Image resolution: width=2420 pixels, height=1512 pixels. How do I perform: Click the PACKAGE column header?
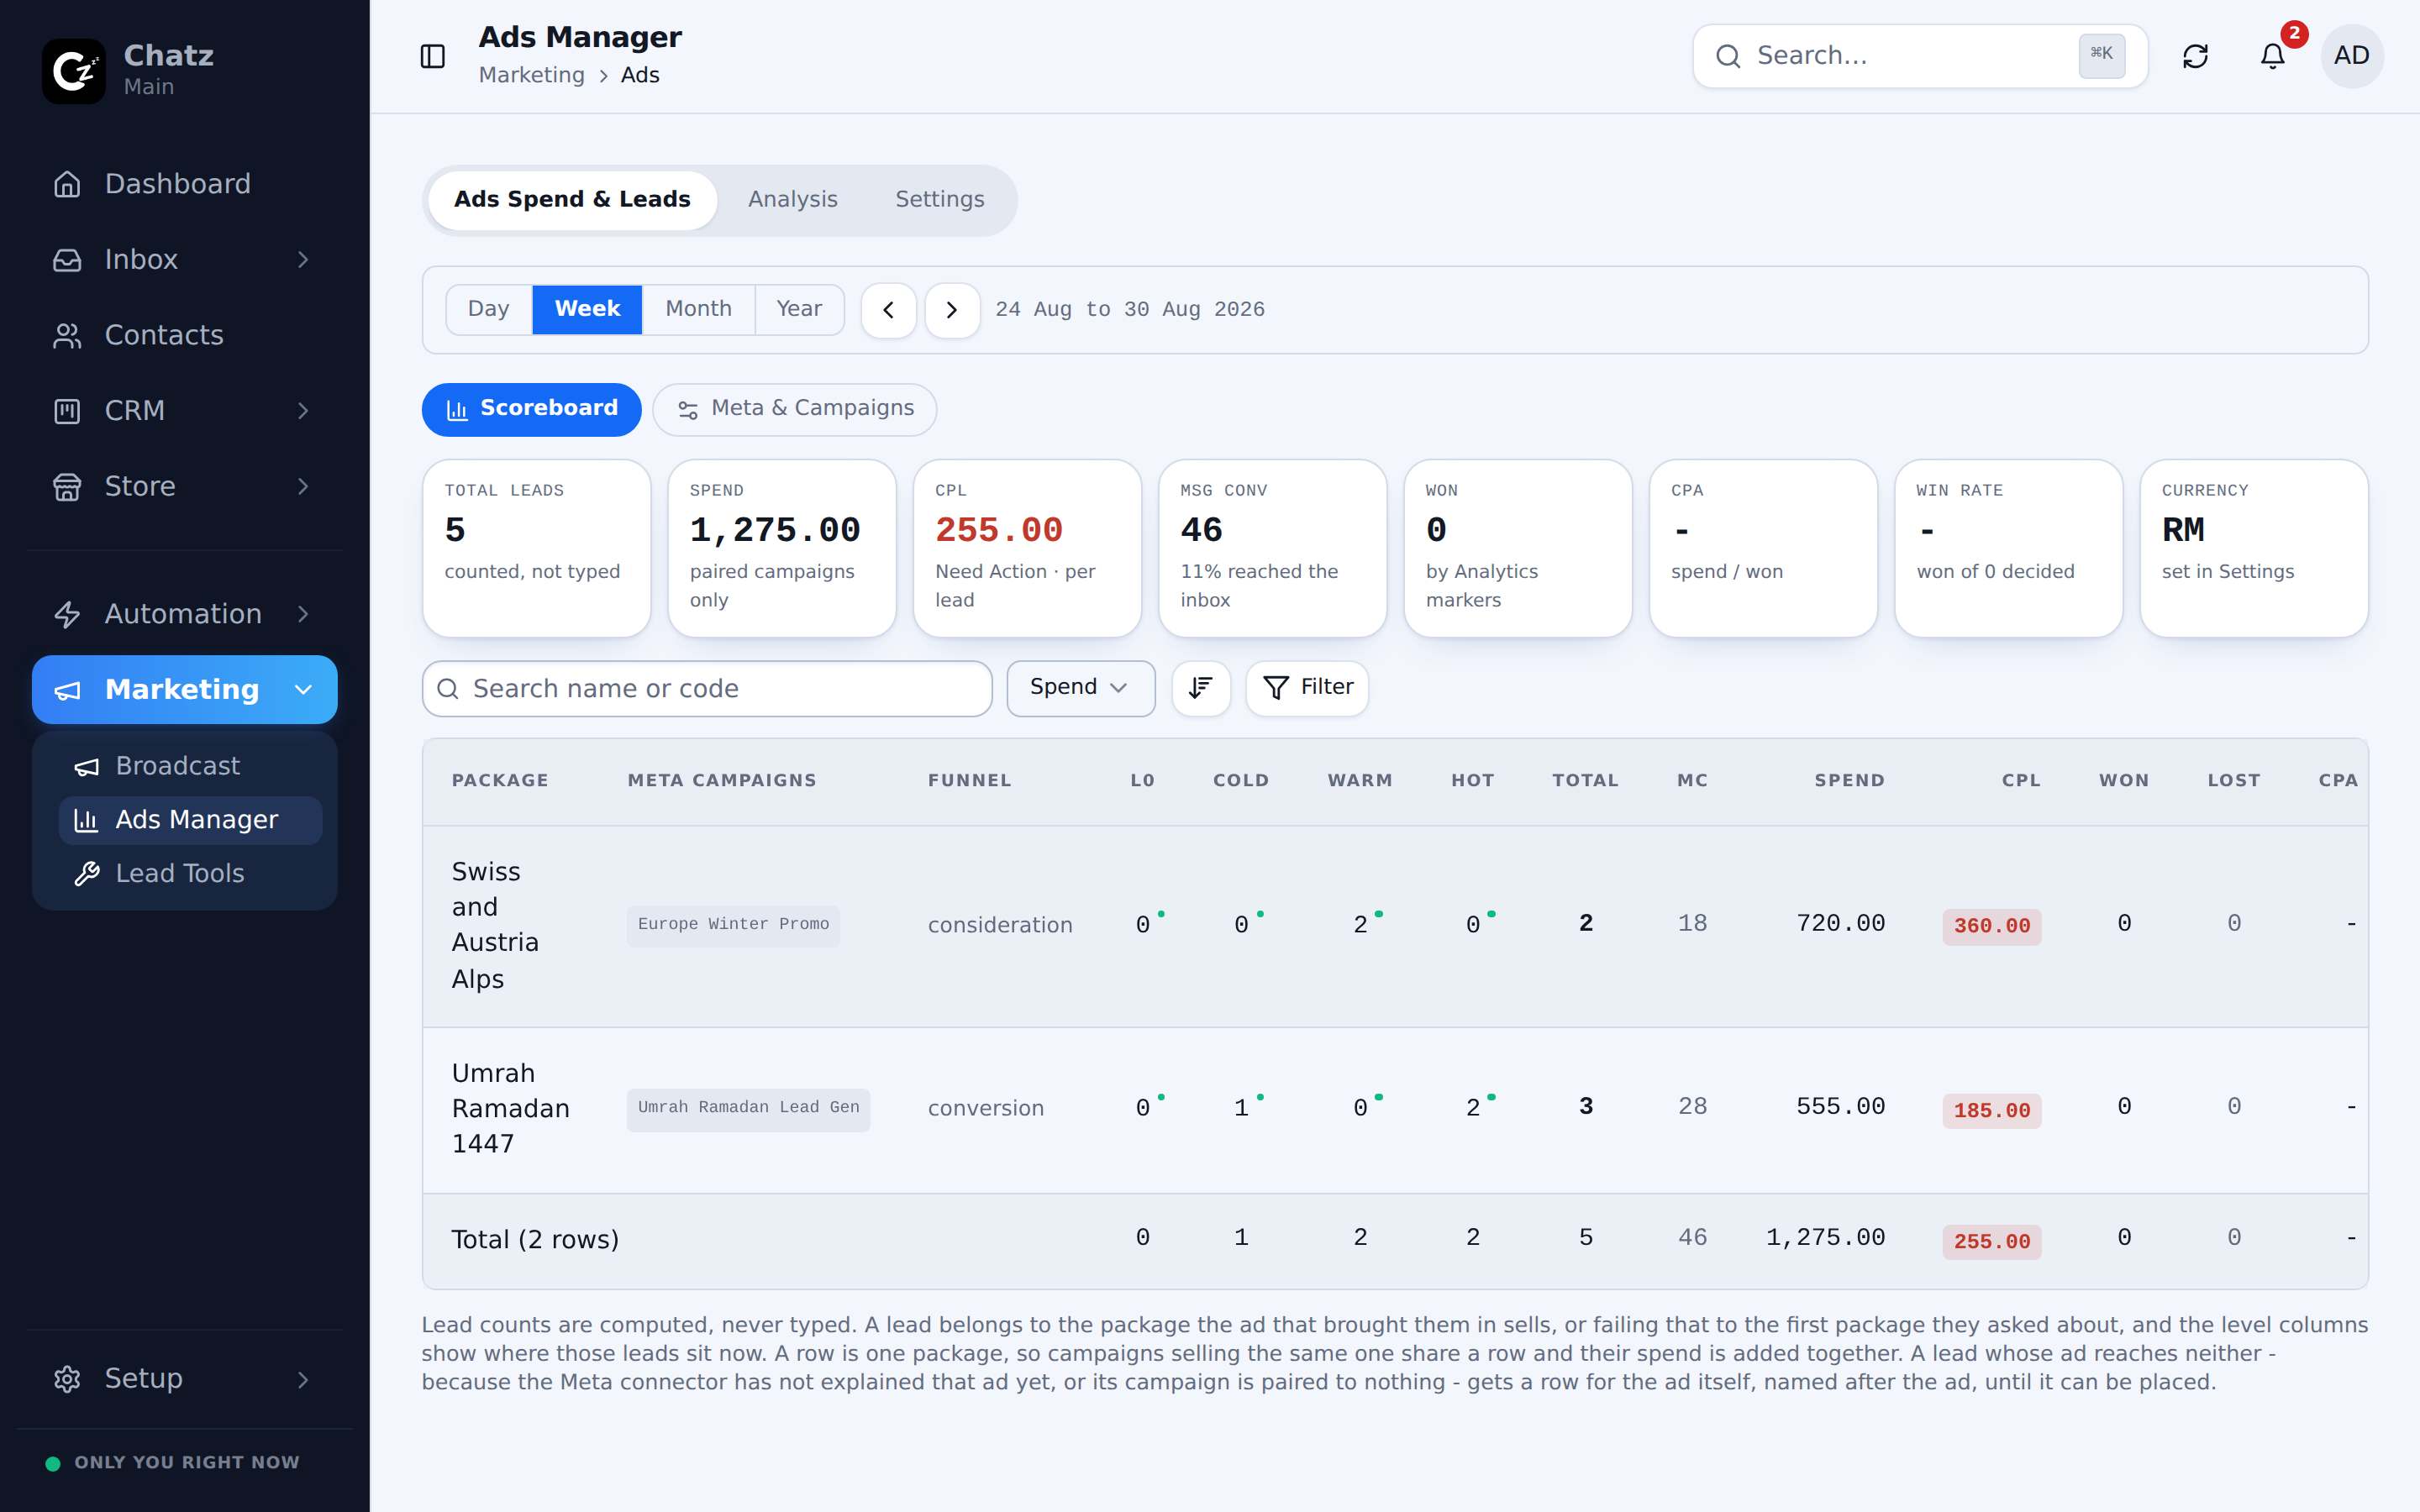pyautogui.click(x=500, y=781)
